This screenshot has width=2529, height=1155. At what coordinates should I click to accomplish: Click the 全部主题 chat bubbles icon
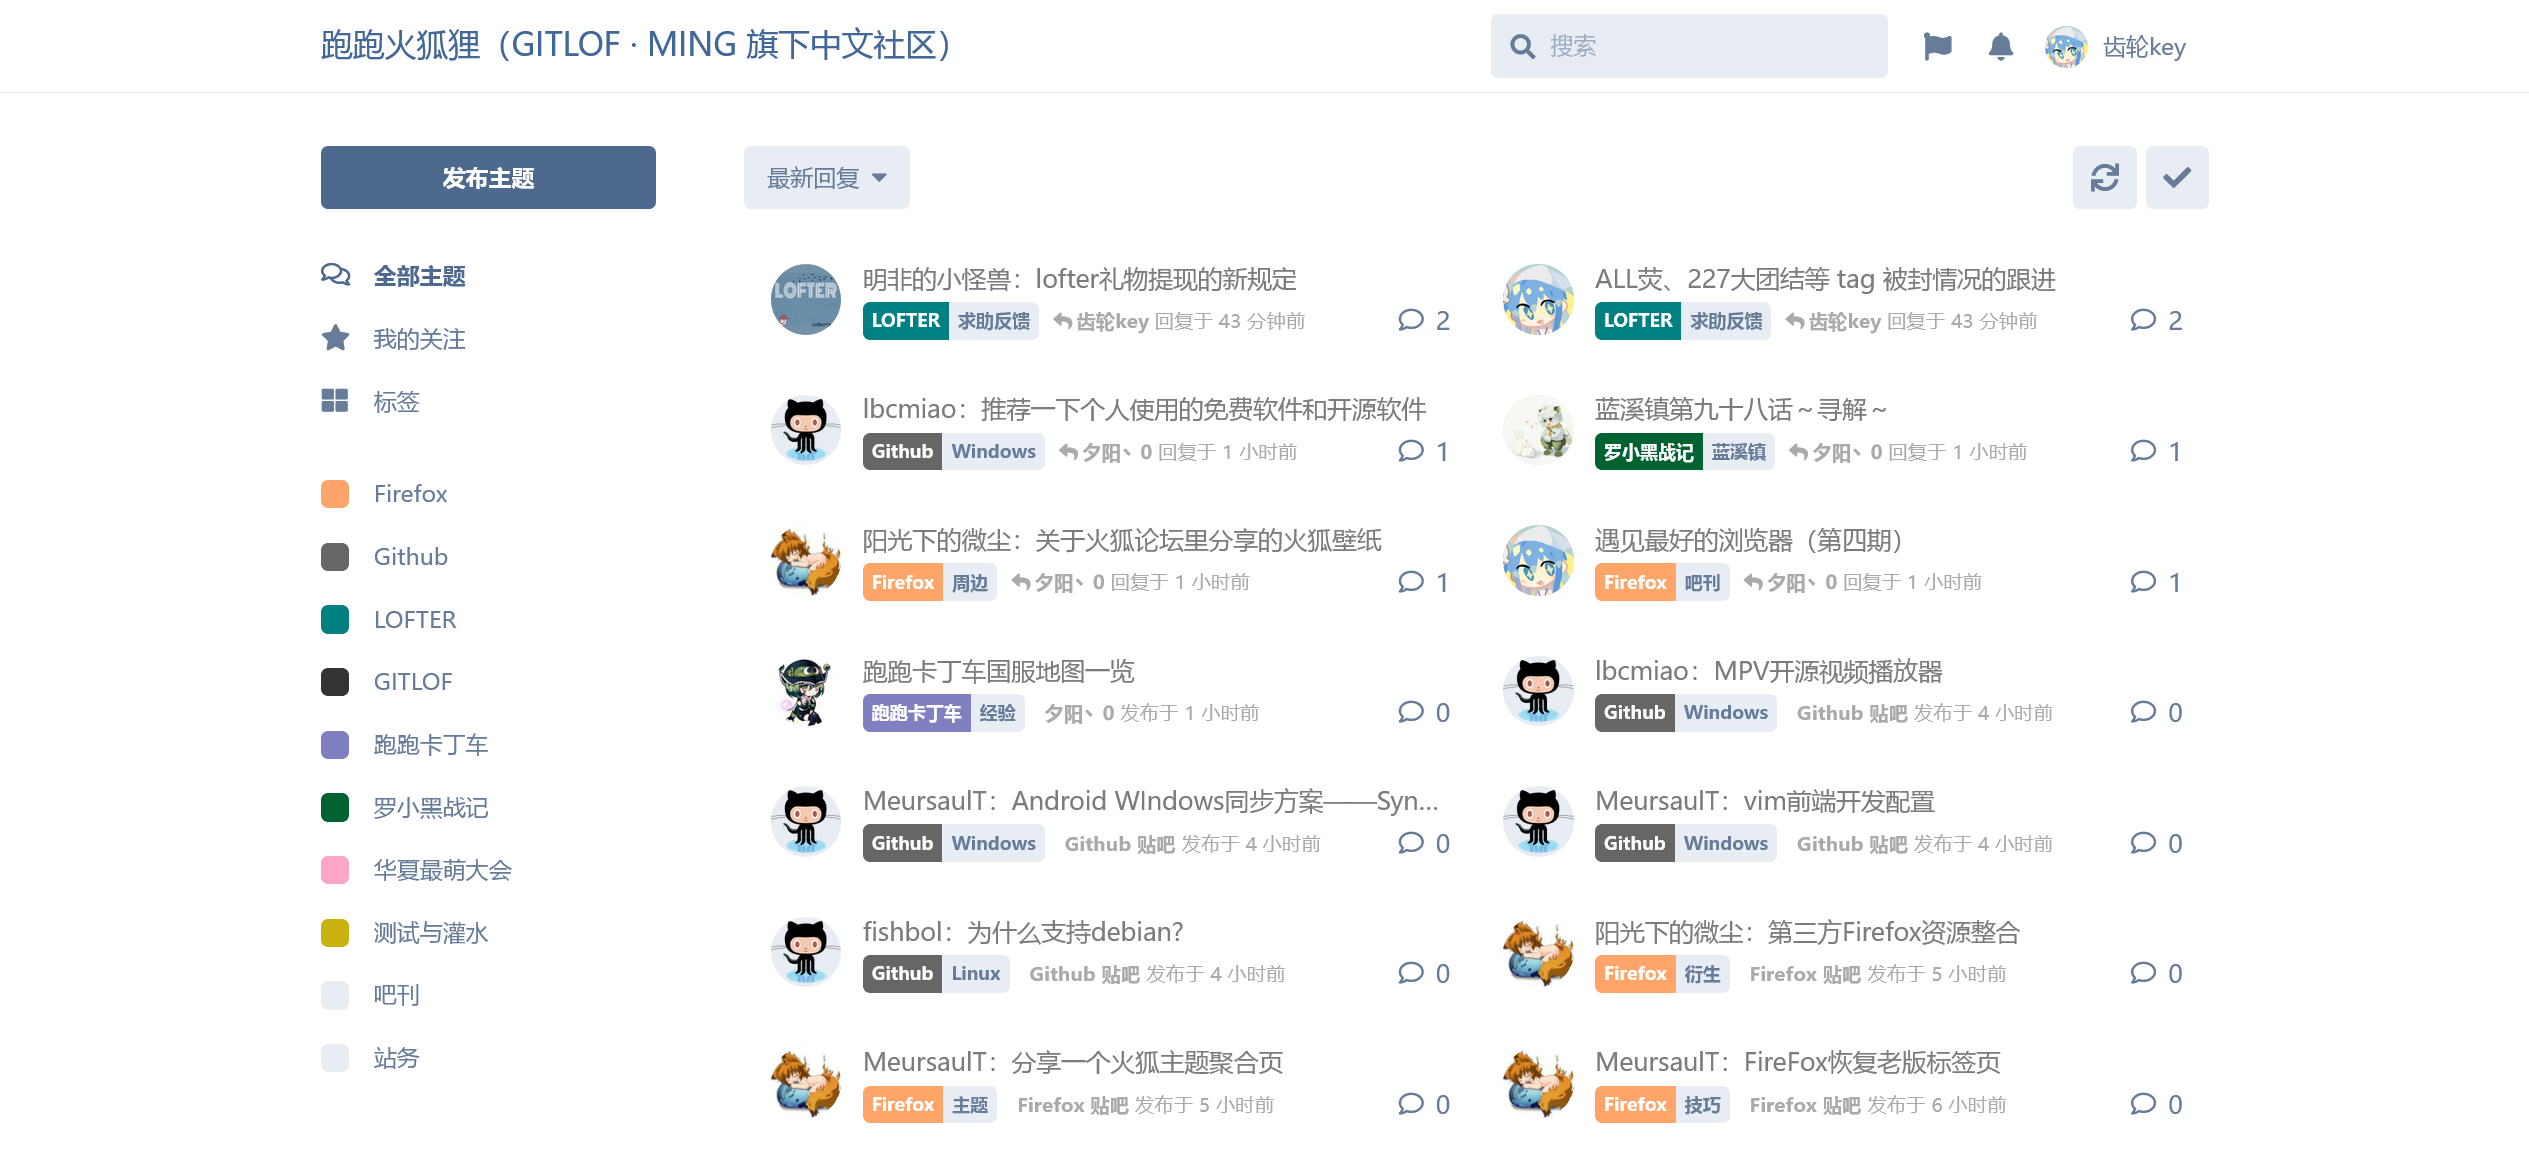point(335,275)
